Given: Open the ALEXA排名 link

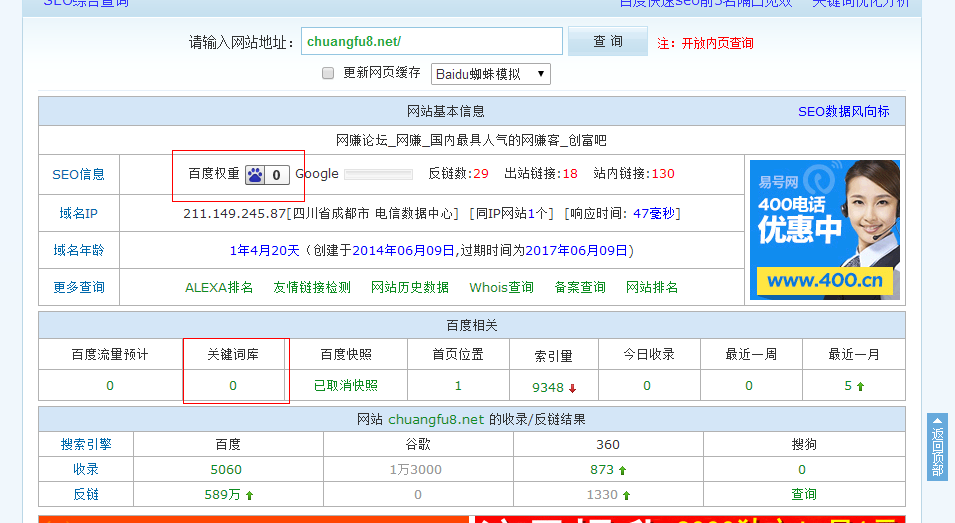Looking at the screenshot, I should 219,287.
